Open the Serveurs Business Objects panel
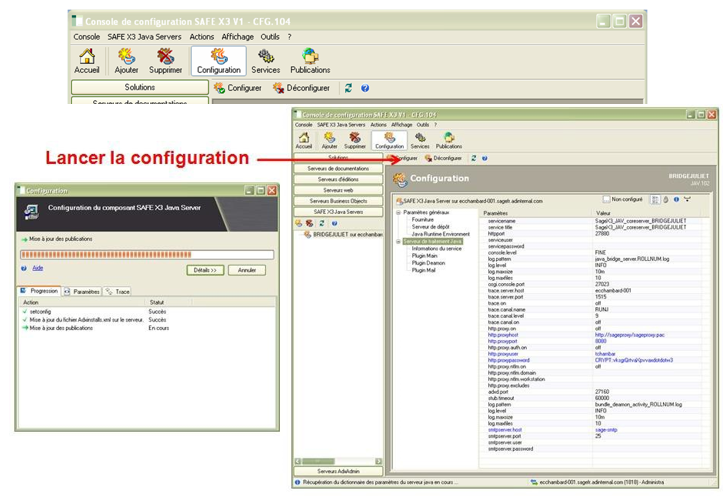Viewport: 725px width, 496px height. click(x=338, y=201)
